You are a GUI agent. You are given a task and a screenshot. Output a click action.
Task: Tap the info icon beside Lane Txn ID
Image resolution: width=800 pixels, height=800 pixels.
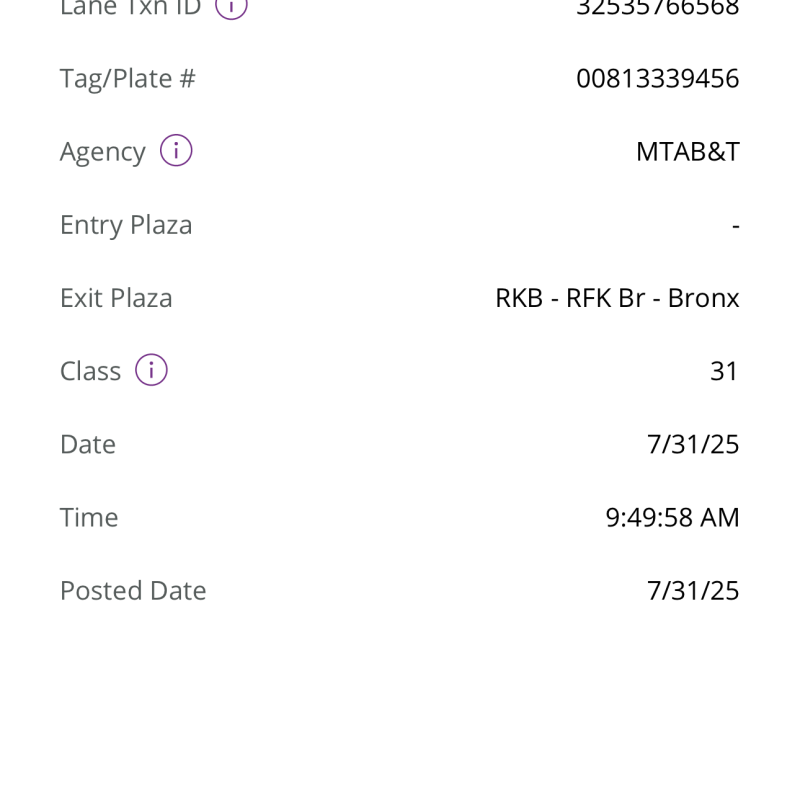coord(231,6)
